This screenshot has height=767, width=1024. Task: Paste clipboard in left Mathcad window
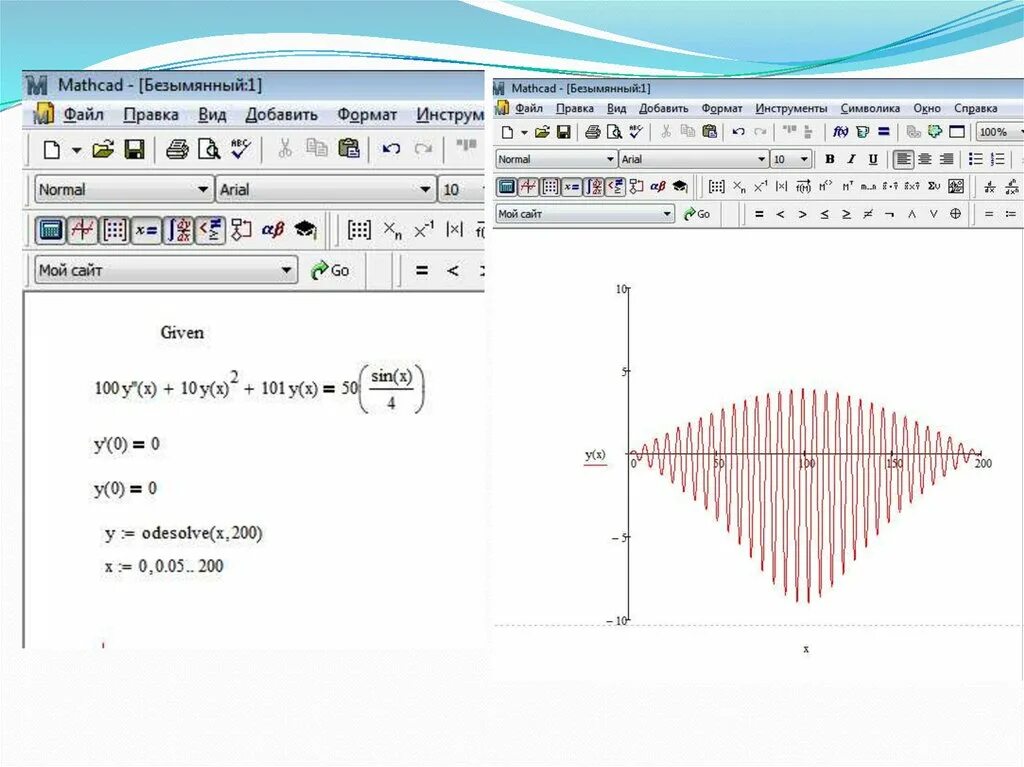[349, 148]
